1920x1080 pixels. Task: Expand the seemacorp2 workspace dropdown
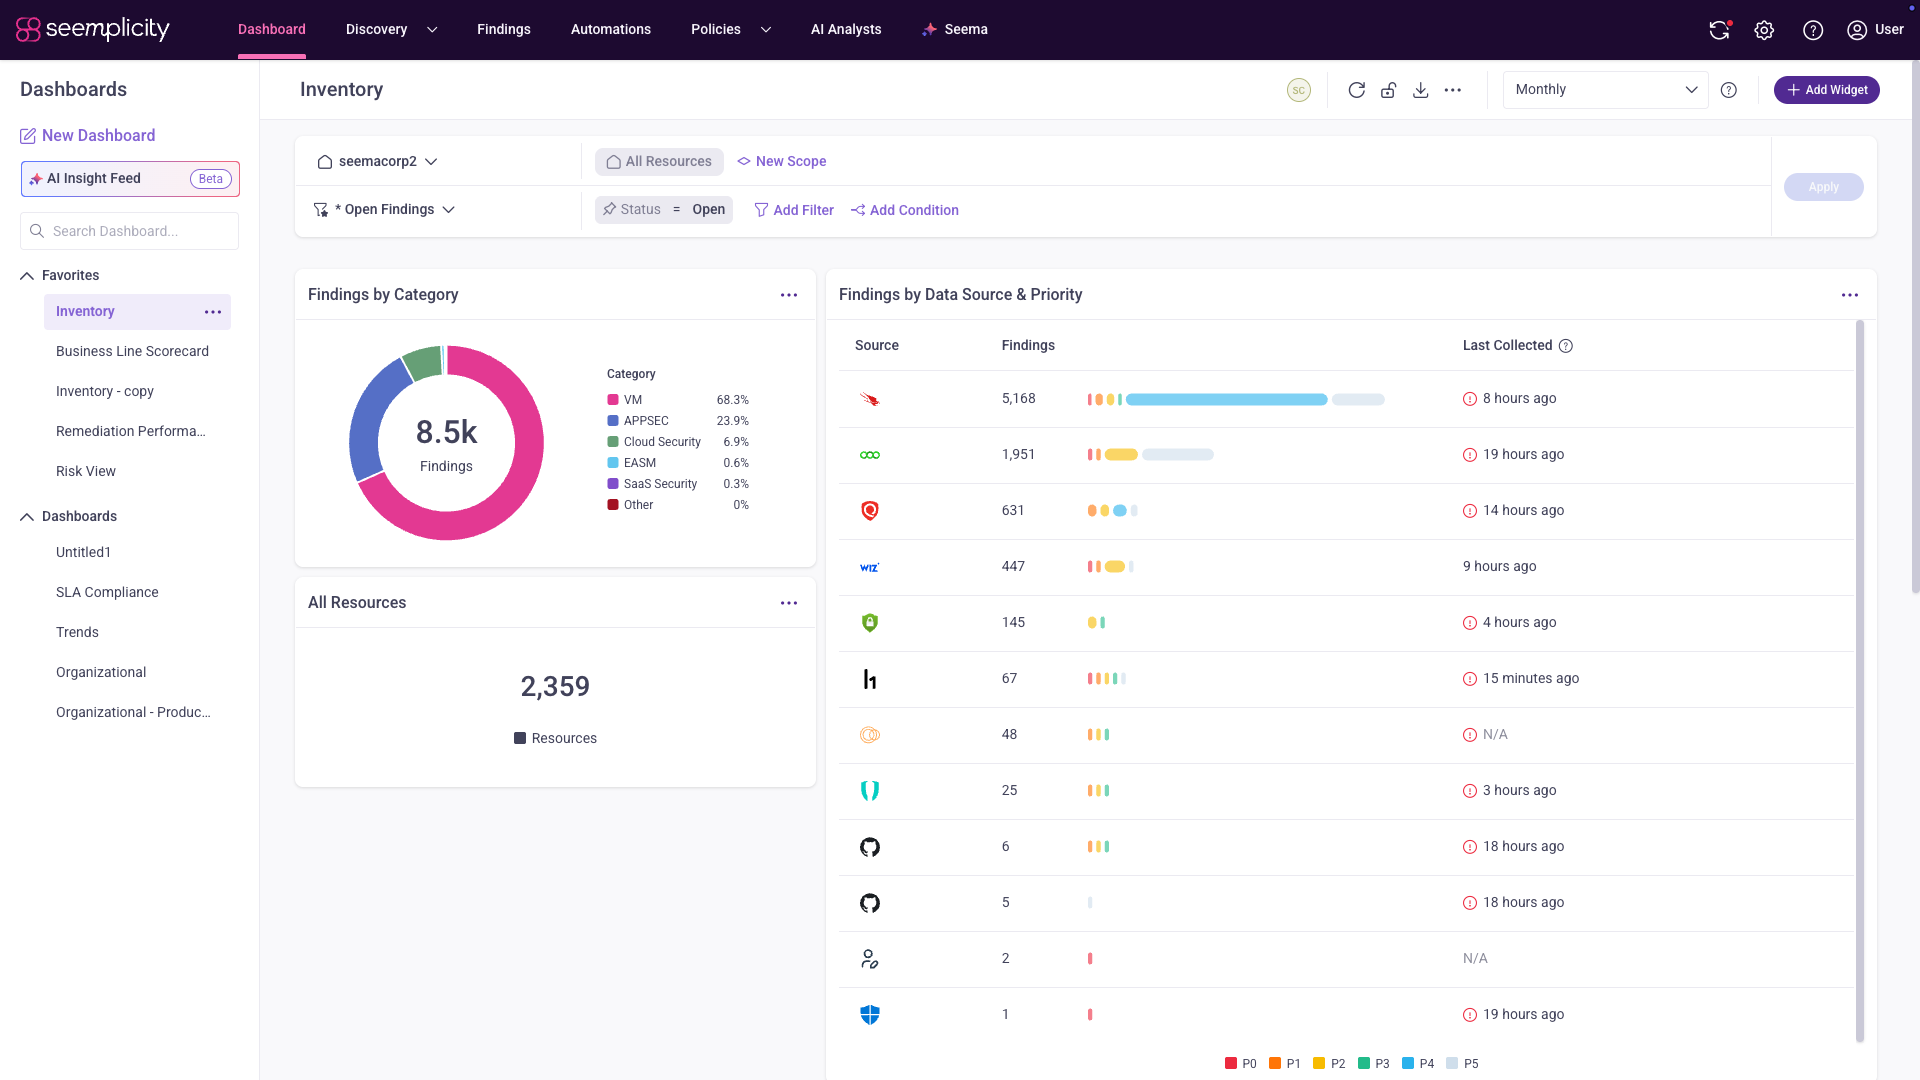pyautogui.click(x=377, y=162)
